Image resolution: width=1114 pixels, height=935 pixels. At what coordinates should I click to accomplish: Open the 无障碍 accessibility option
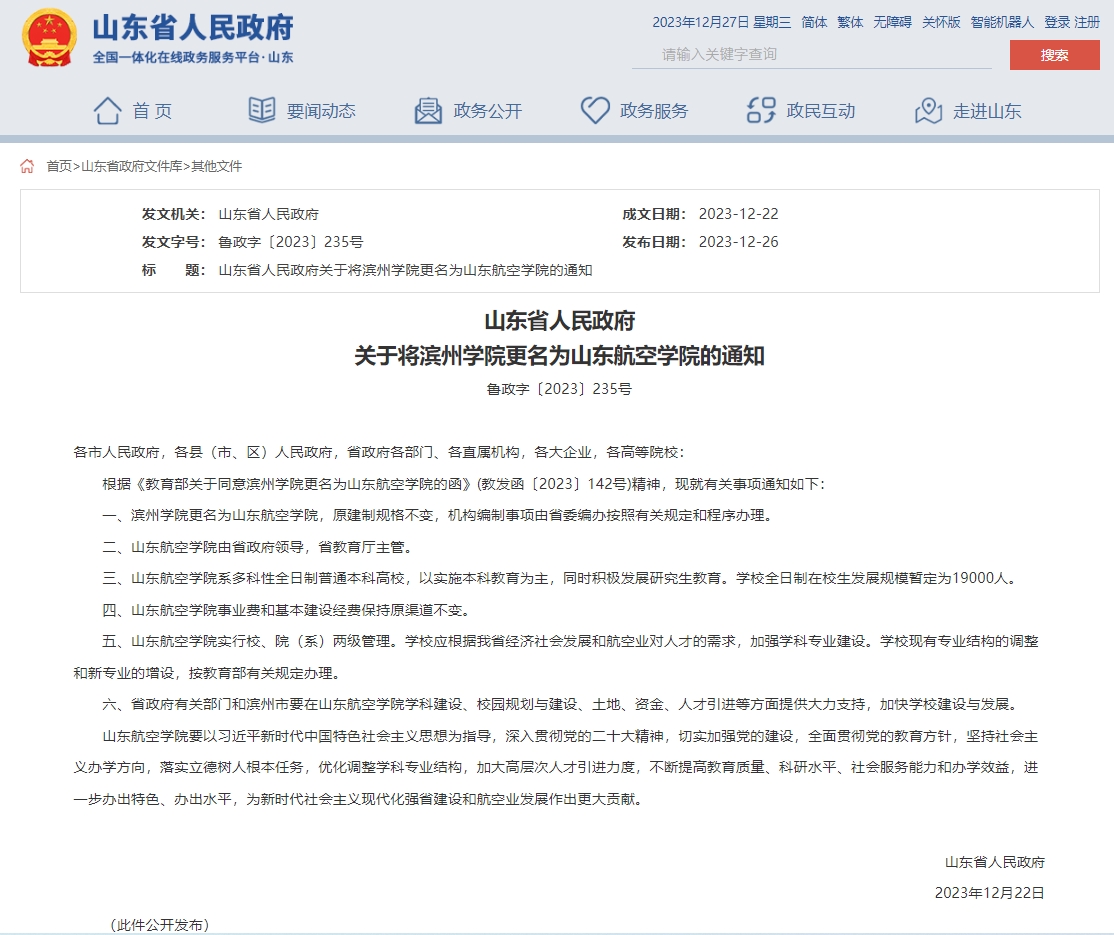coord(892,22)
